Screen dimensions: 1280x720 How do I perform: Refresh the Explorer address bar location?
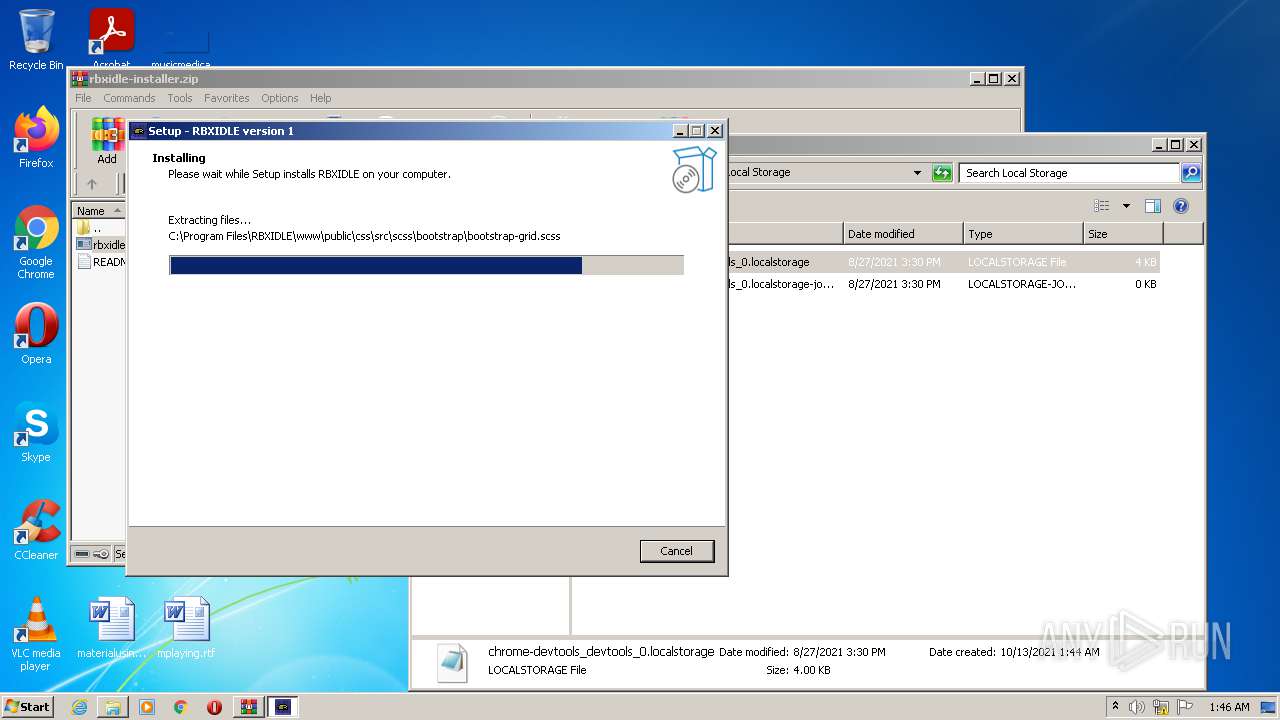pyautogui.click(x=942, y=173)
